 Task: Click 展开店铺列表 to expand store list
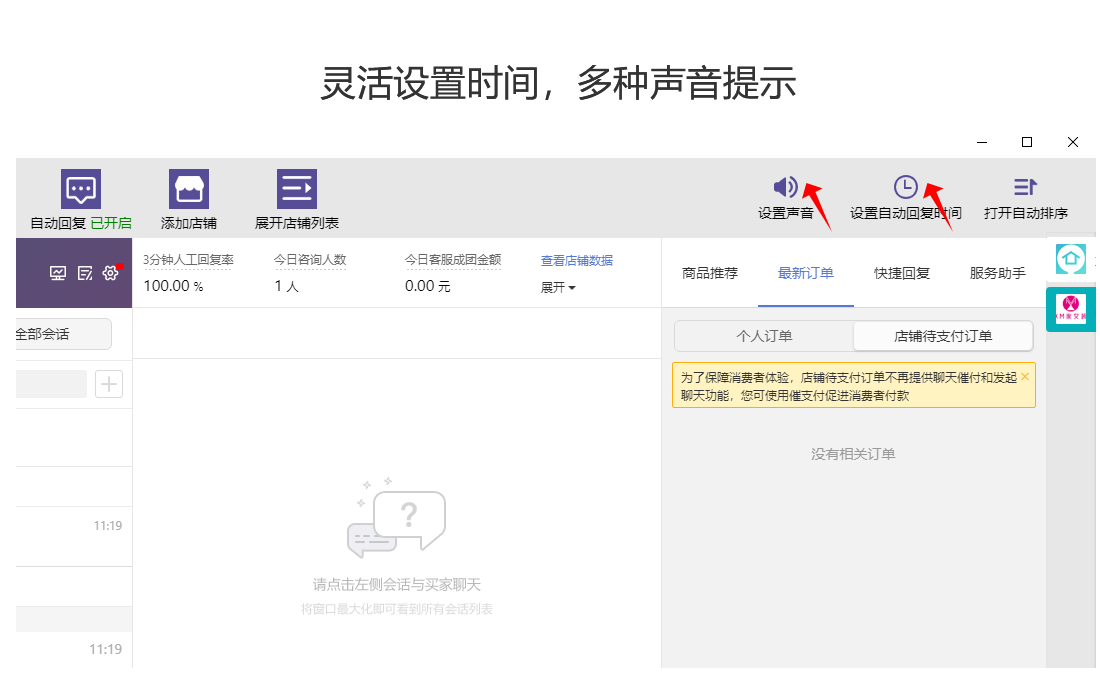point(296,189)
